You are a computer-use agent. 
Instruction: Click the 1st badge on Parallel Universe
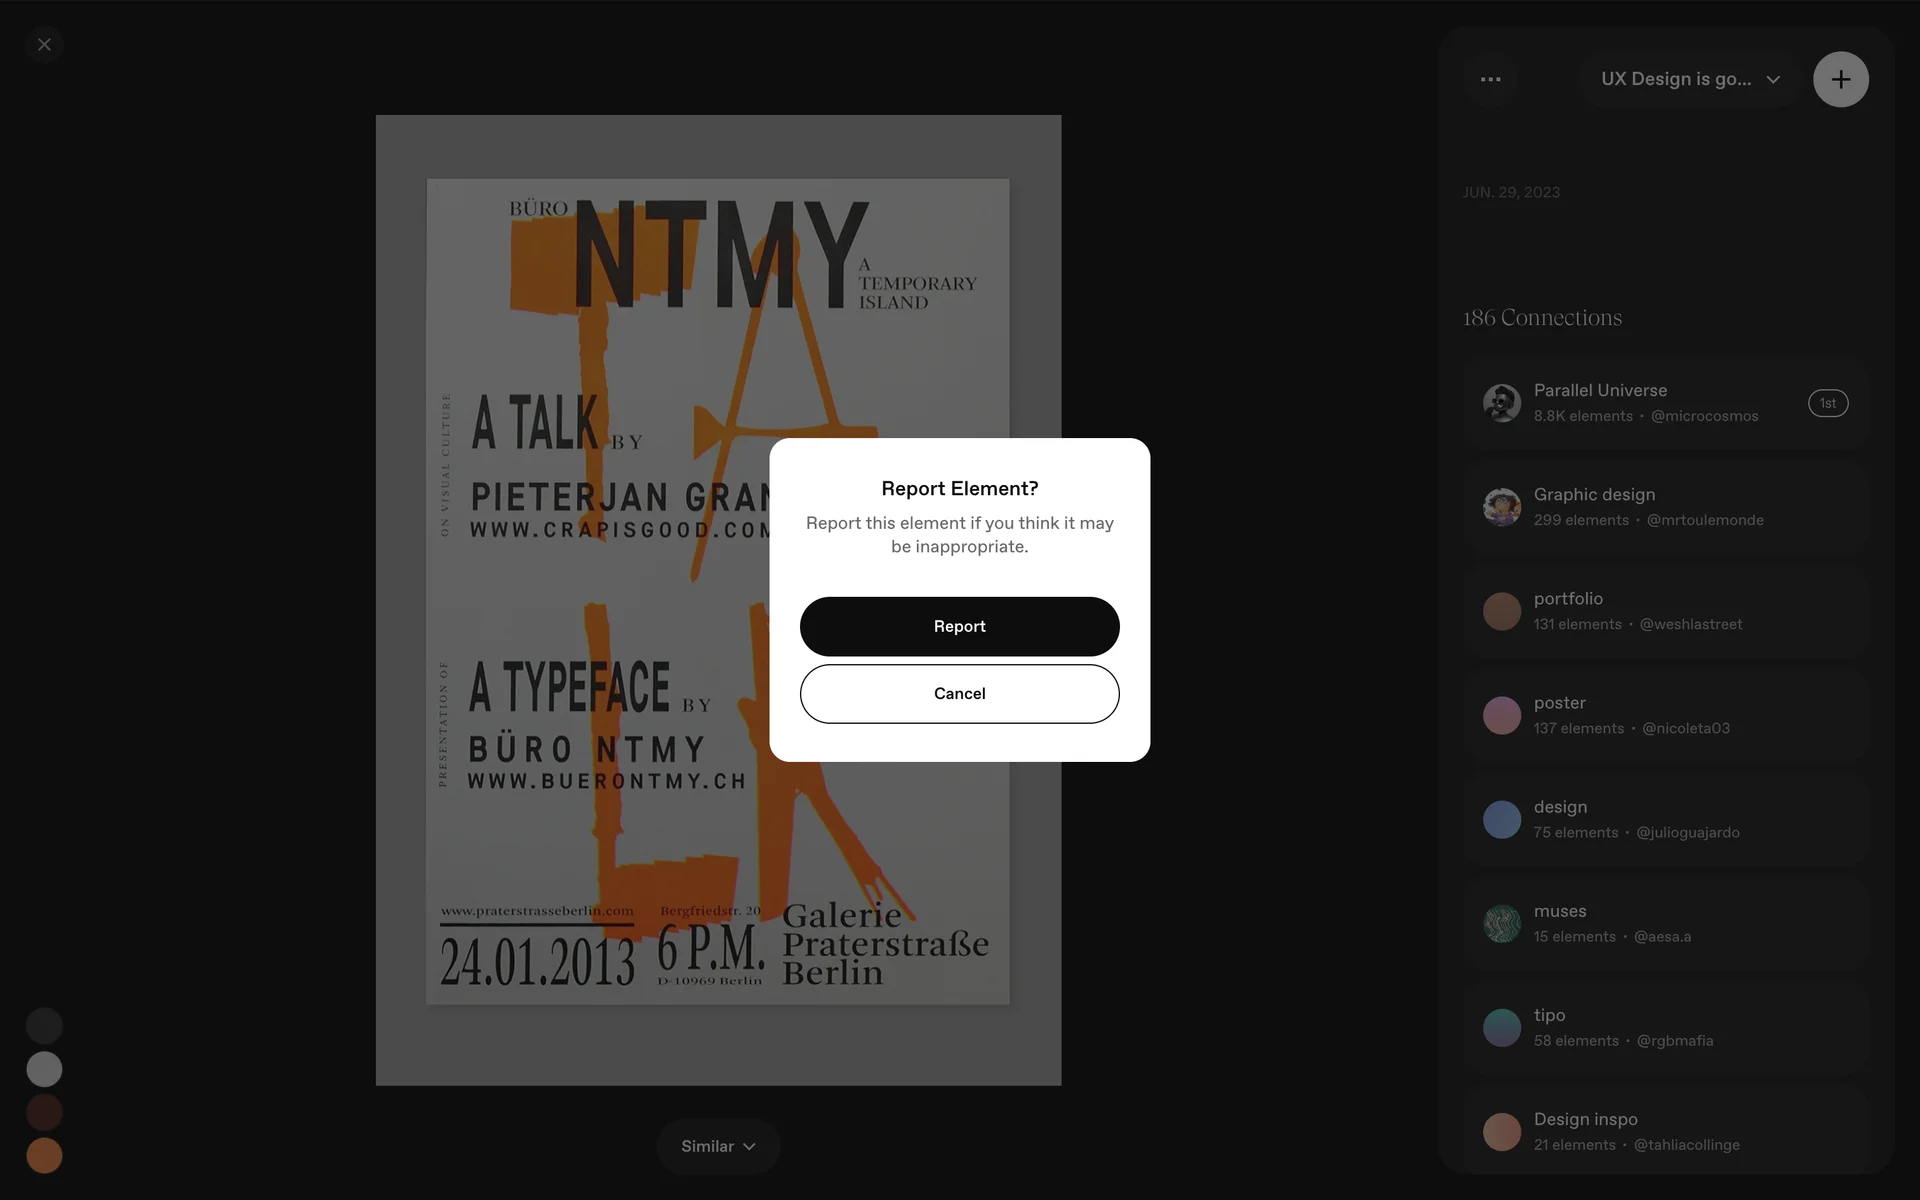pyautogui.click(x=1827, y=403)
